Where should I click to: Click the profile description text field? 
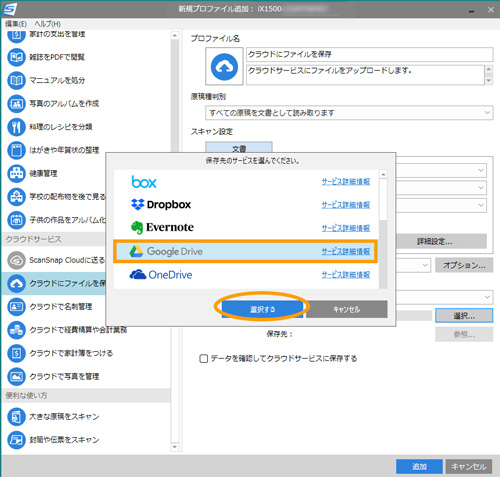(x=365, y=75)
